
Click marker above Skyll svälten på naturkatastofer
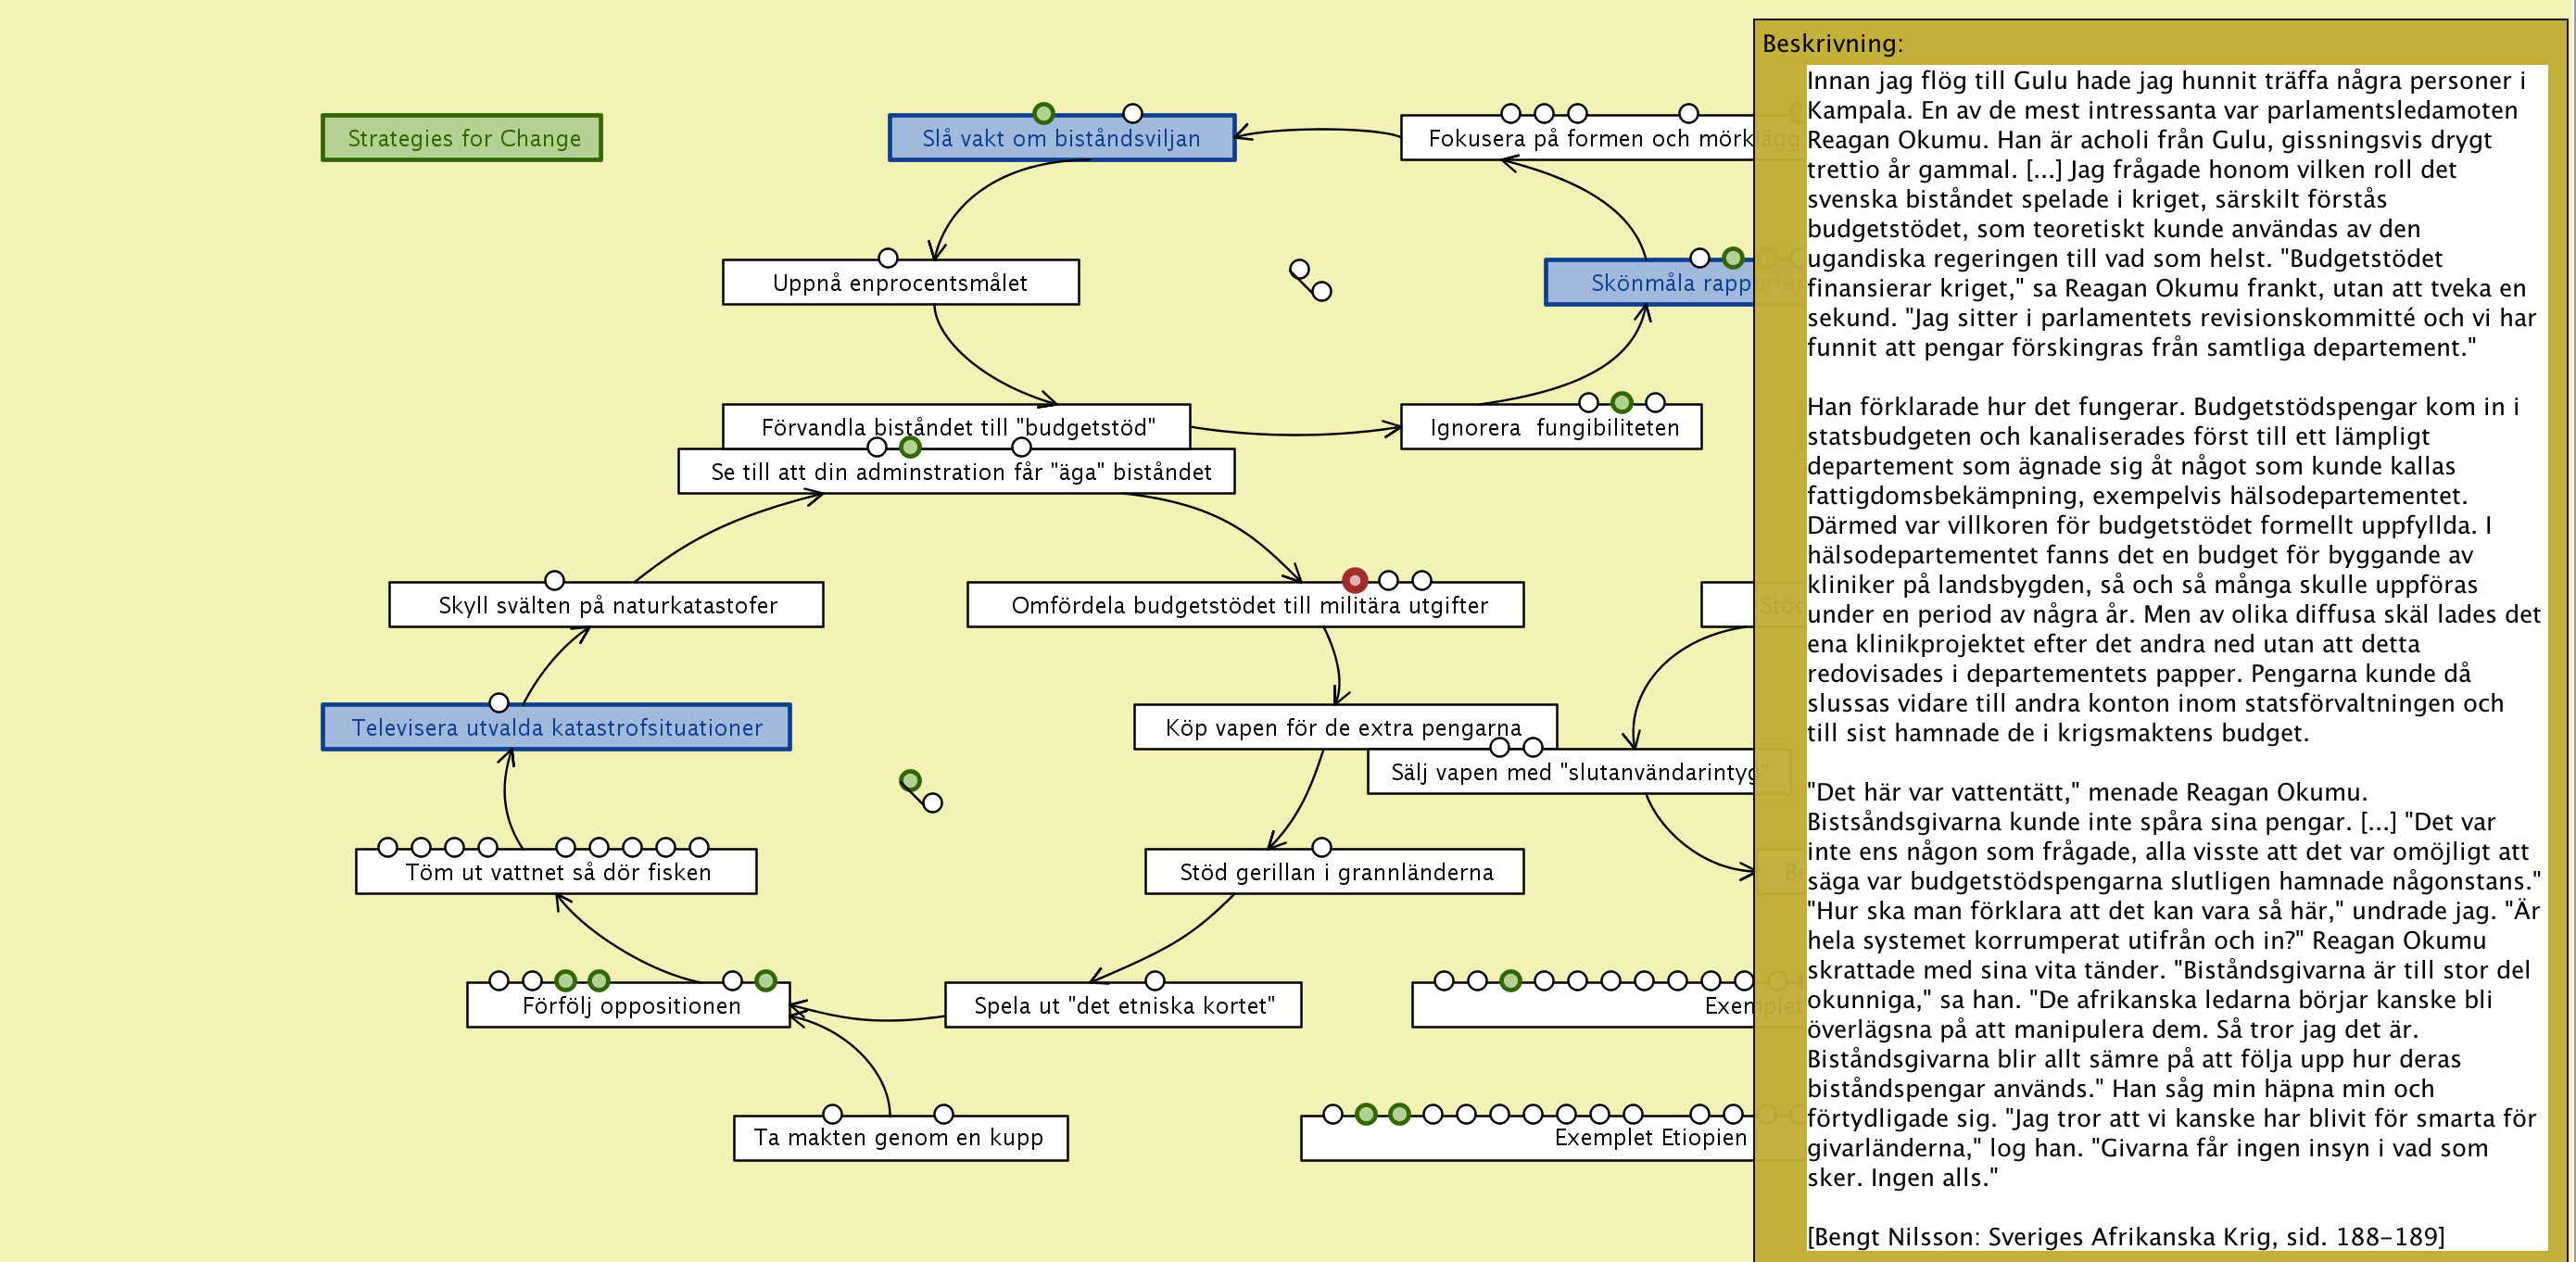554,580
